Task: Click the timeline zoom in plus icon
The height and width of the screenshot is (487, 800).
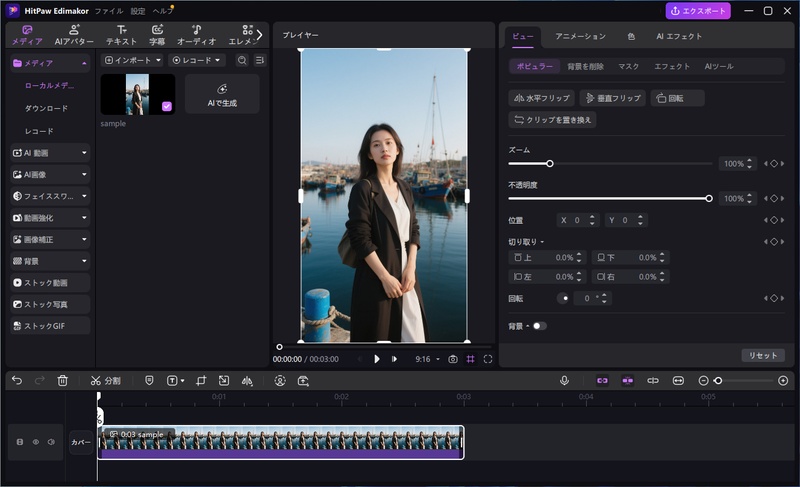Action: coord(783,380)
